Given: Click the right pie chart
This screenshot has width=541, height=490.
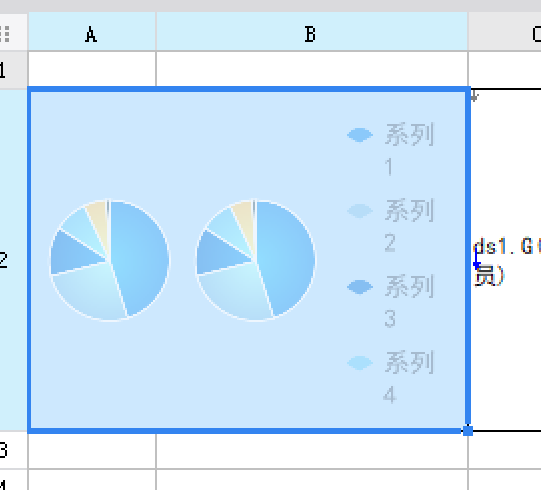Looking at the screenshot, I should [255, 261].
